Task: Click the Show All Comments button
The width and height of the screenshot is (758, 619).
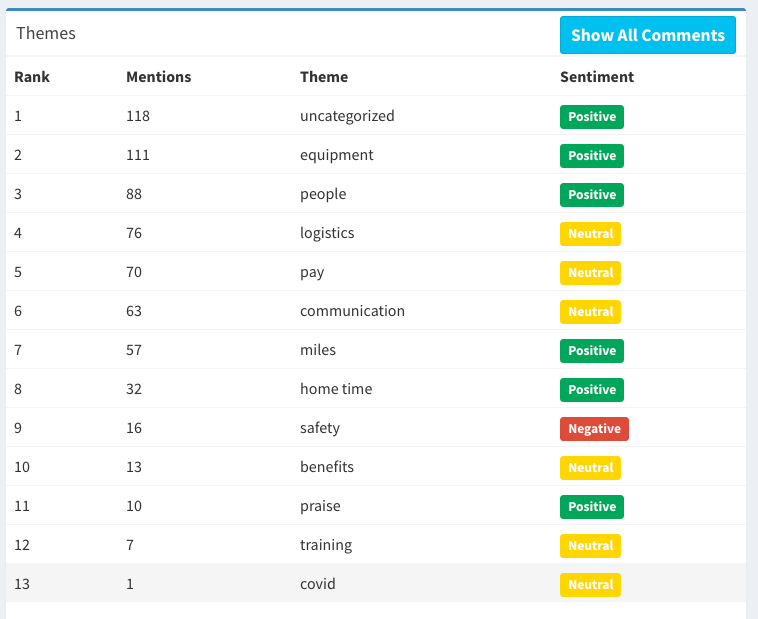Action: click(647, 35)
